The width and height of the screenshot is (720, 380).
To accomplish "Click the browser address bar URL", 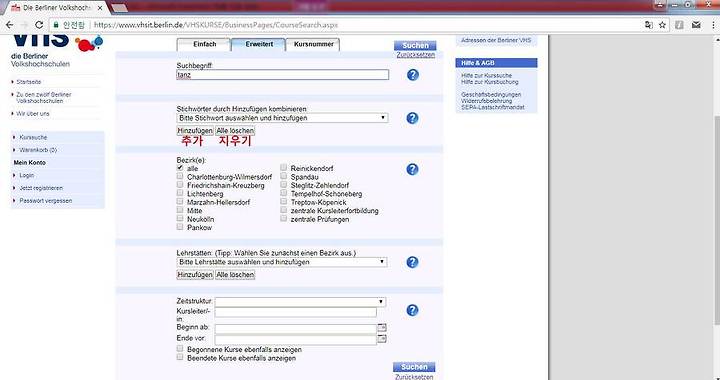I will 216,25.
